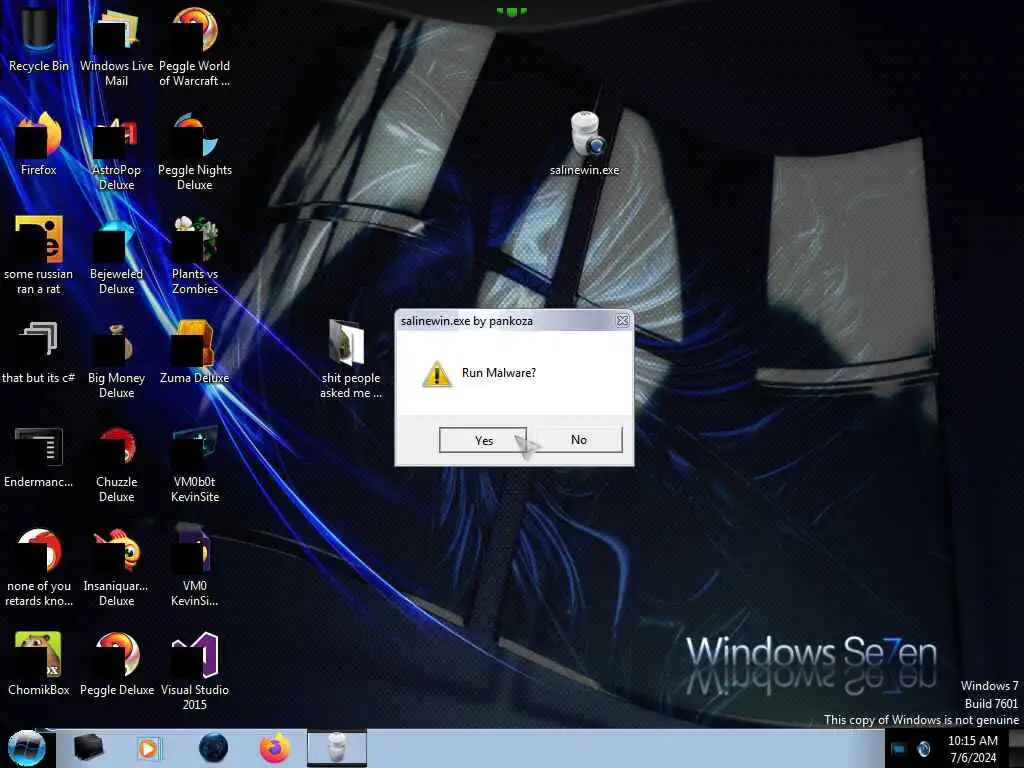Select salinewin.exe taskbar button

click(x=336, y=748)
